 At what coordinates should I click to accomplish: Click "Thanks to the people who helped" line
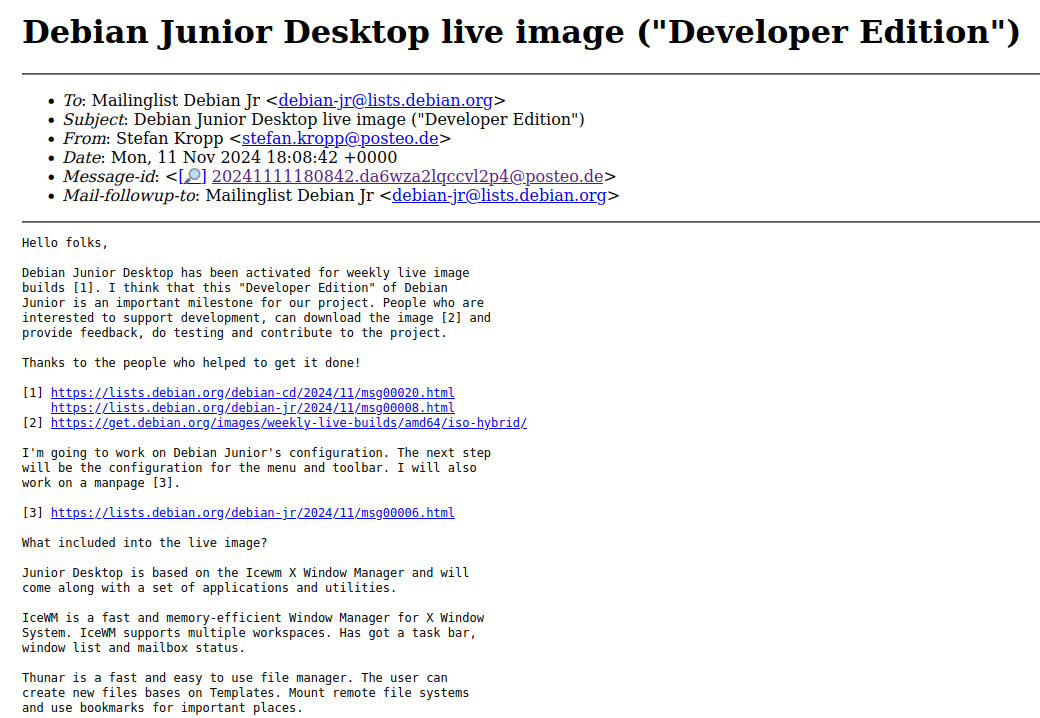pyautogui.click(x=191, y=363)
